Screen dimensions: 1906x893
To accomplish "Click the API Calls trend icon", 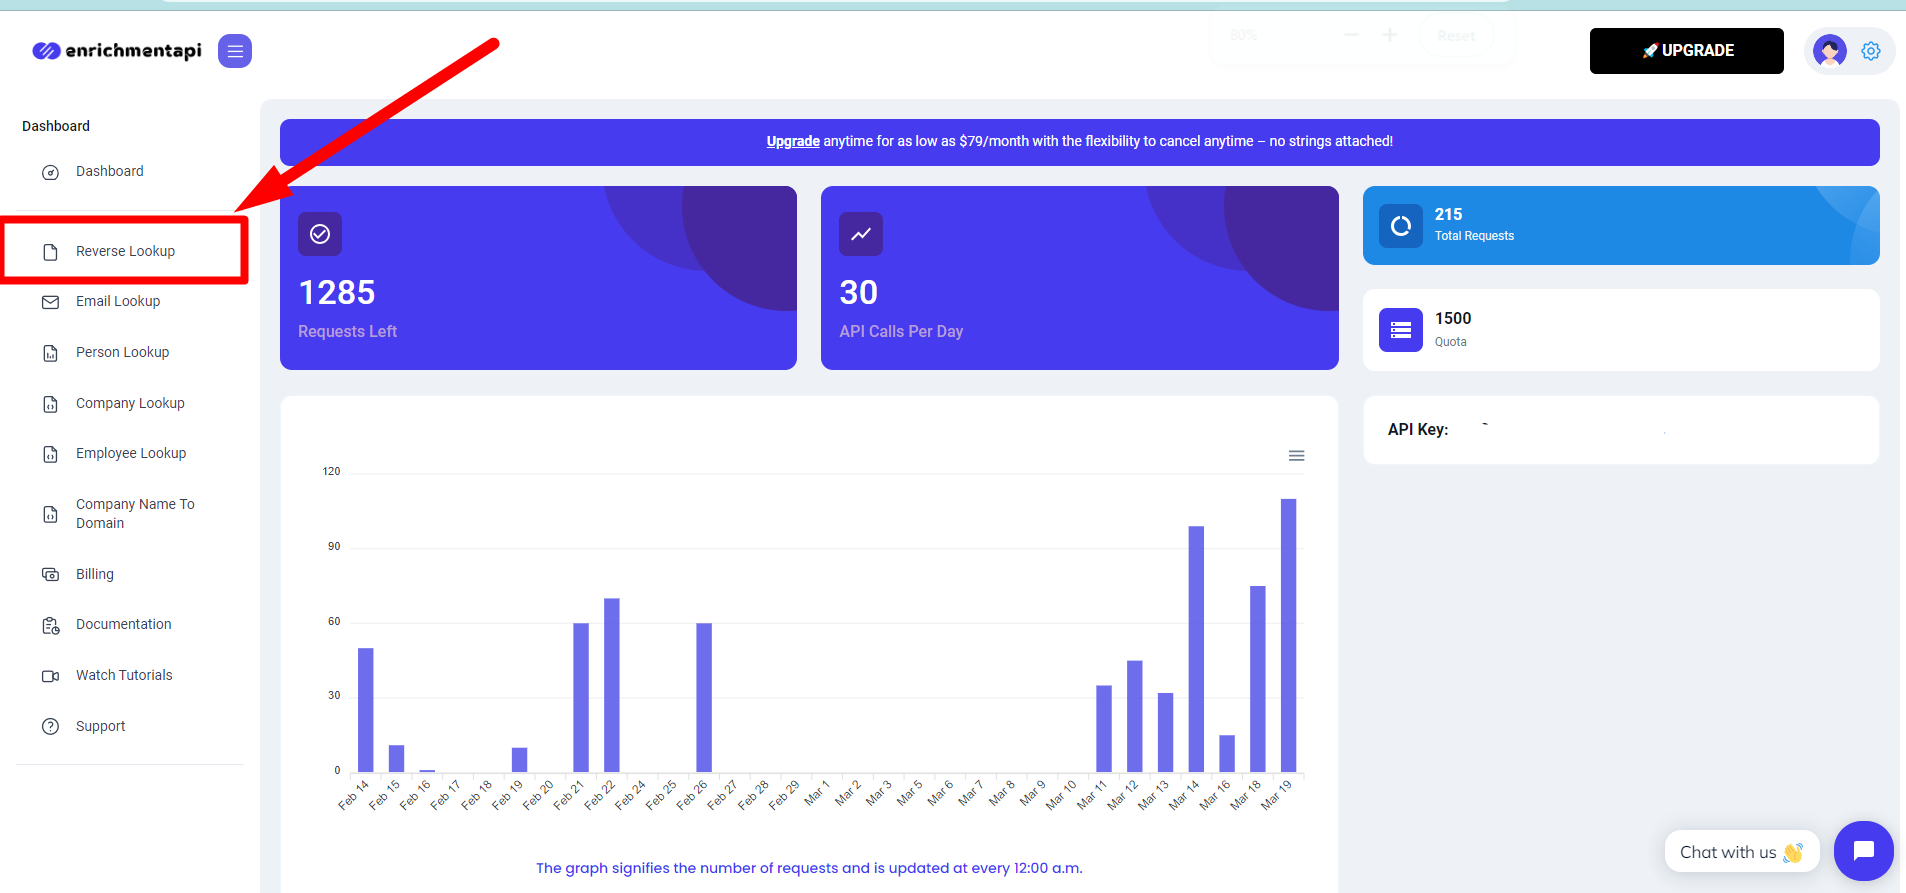I will [860, 234].
